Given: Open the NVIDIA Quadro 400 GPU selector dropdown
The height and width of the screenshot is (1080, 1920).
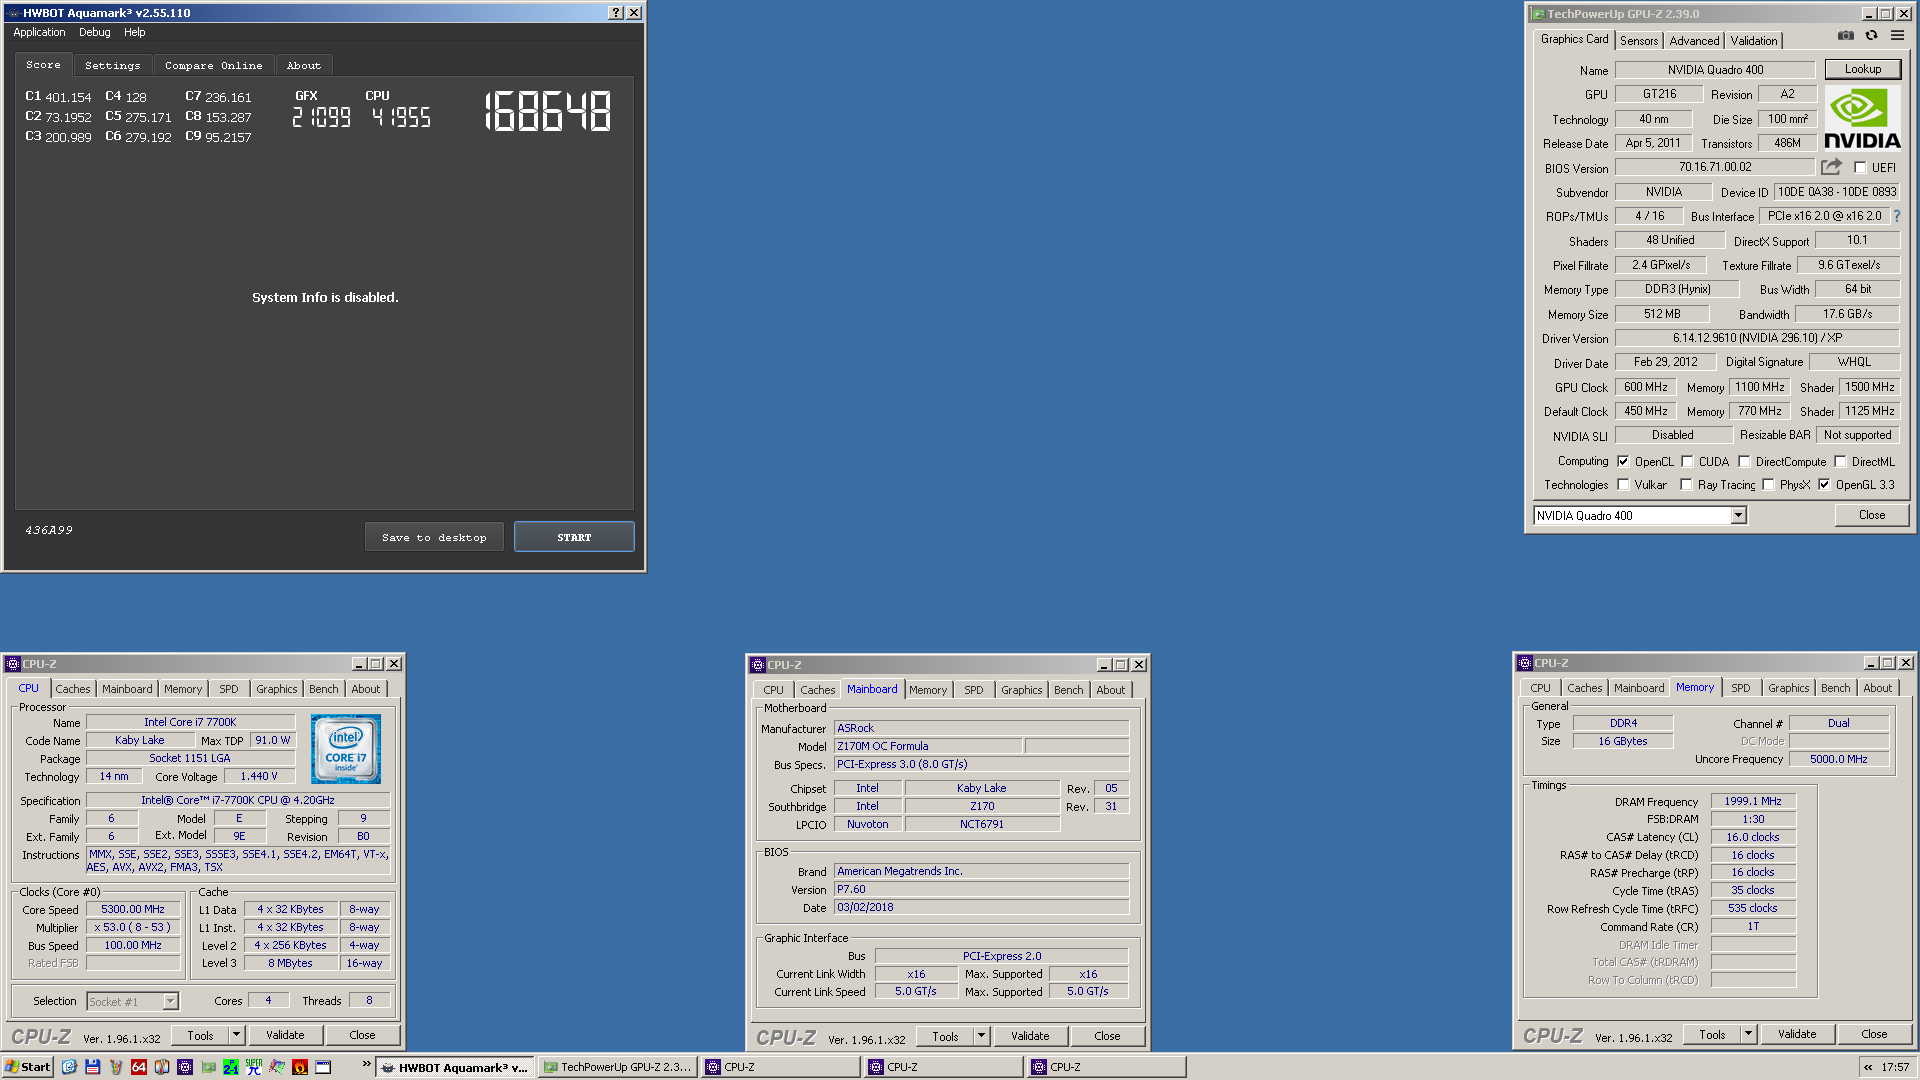Looking at the screenshot, I should pos(1738,516).
